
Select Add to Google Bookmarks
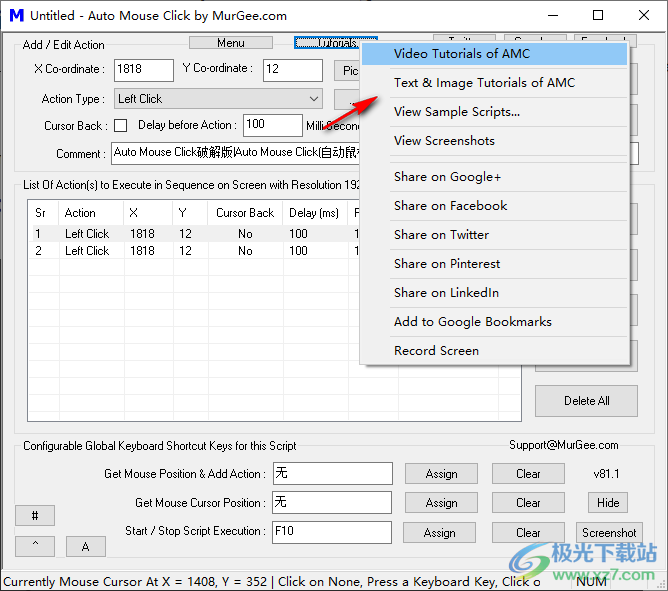pyautogui.click(x=494, y=322)
